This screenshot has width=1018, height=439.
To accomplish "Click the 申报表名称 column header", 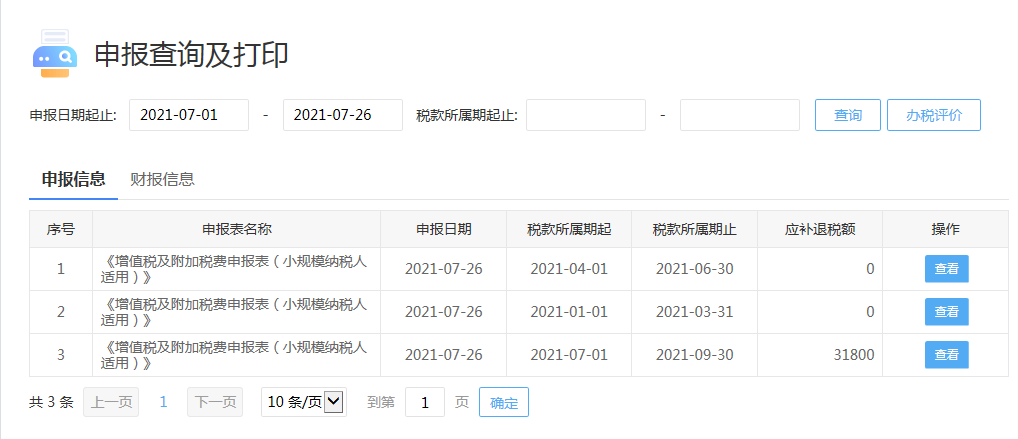I will pyautogui.click(x=236, y=229).
